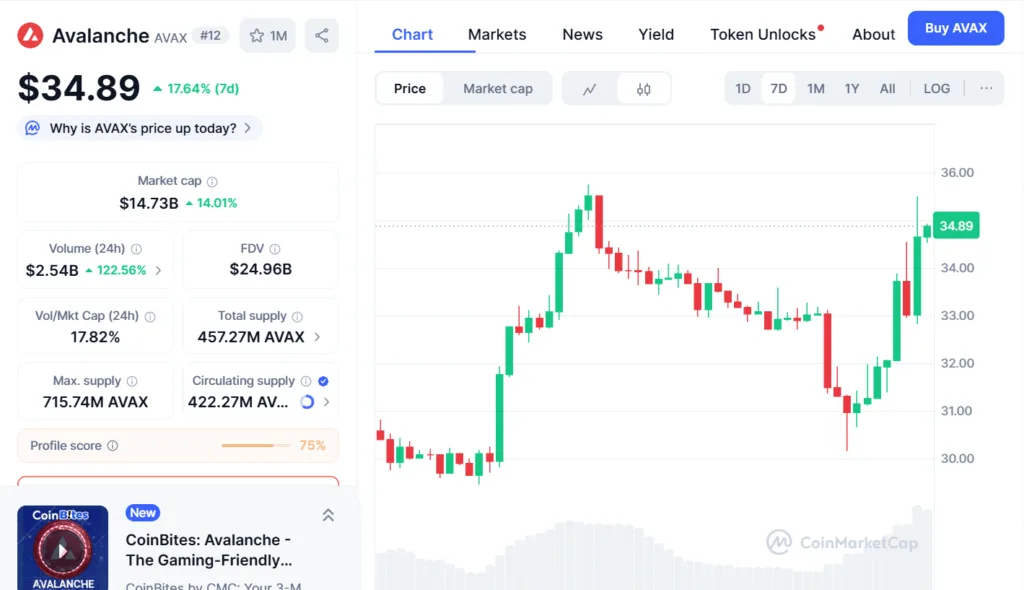This screenshot has width=1024, height=590.
Task: Open the share options icon
Action: [x=322, y=34]
